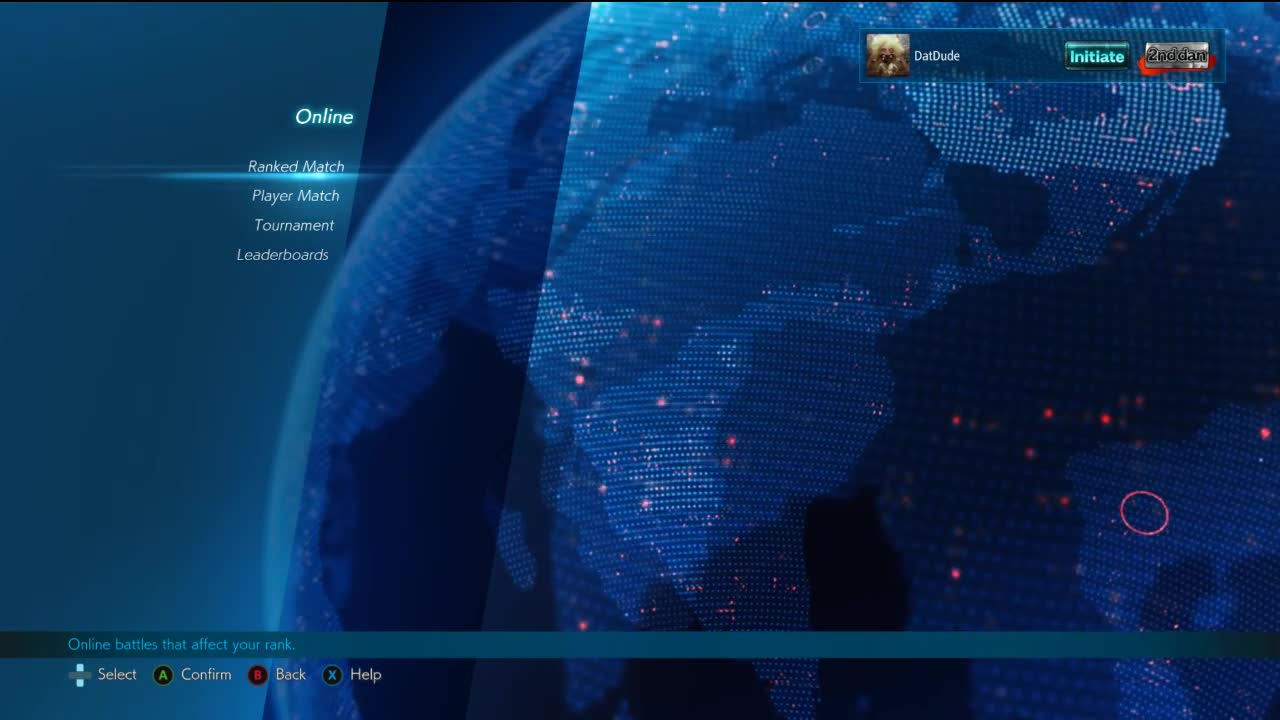Click the Select label in the footer

pos(117,675)
